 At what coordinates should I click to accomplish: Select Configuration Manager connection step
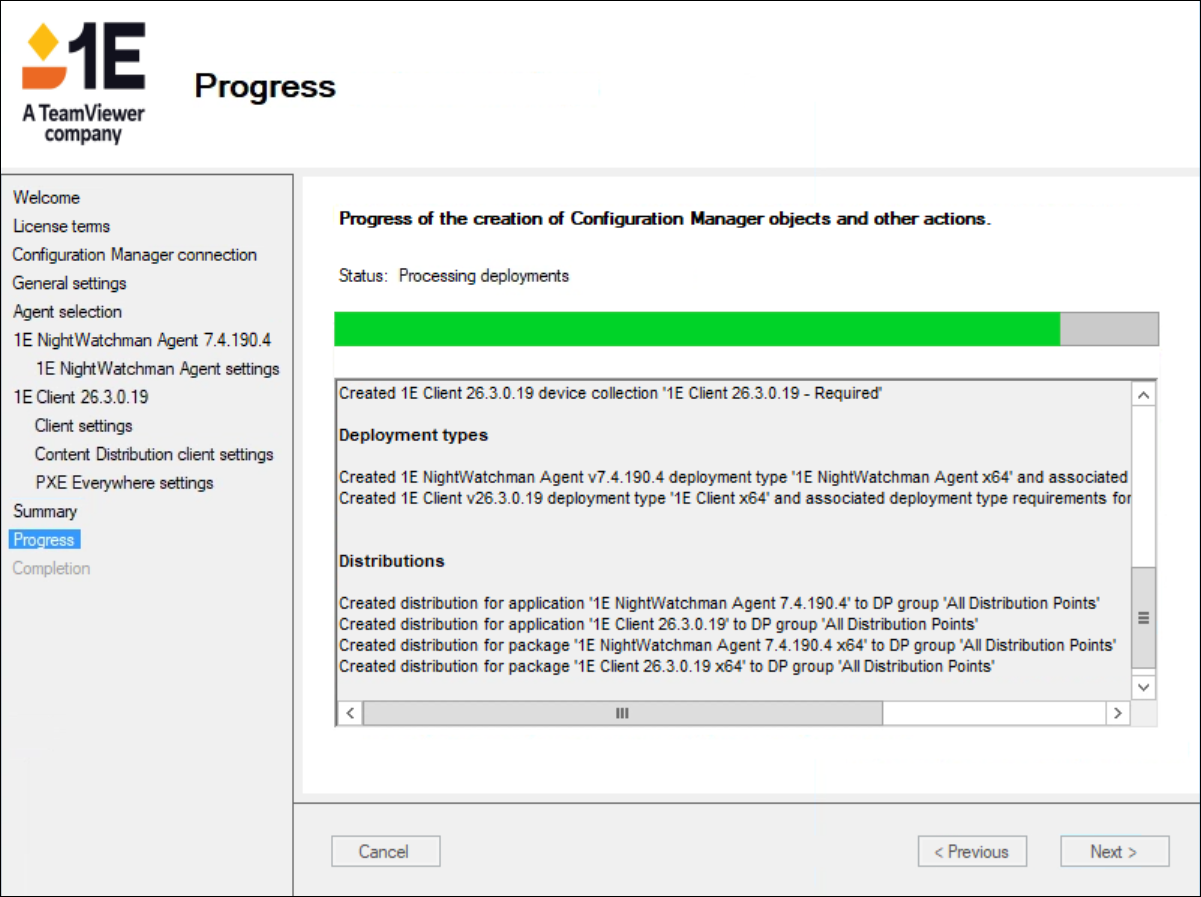(x=134, y=255)
